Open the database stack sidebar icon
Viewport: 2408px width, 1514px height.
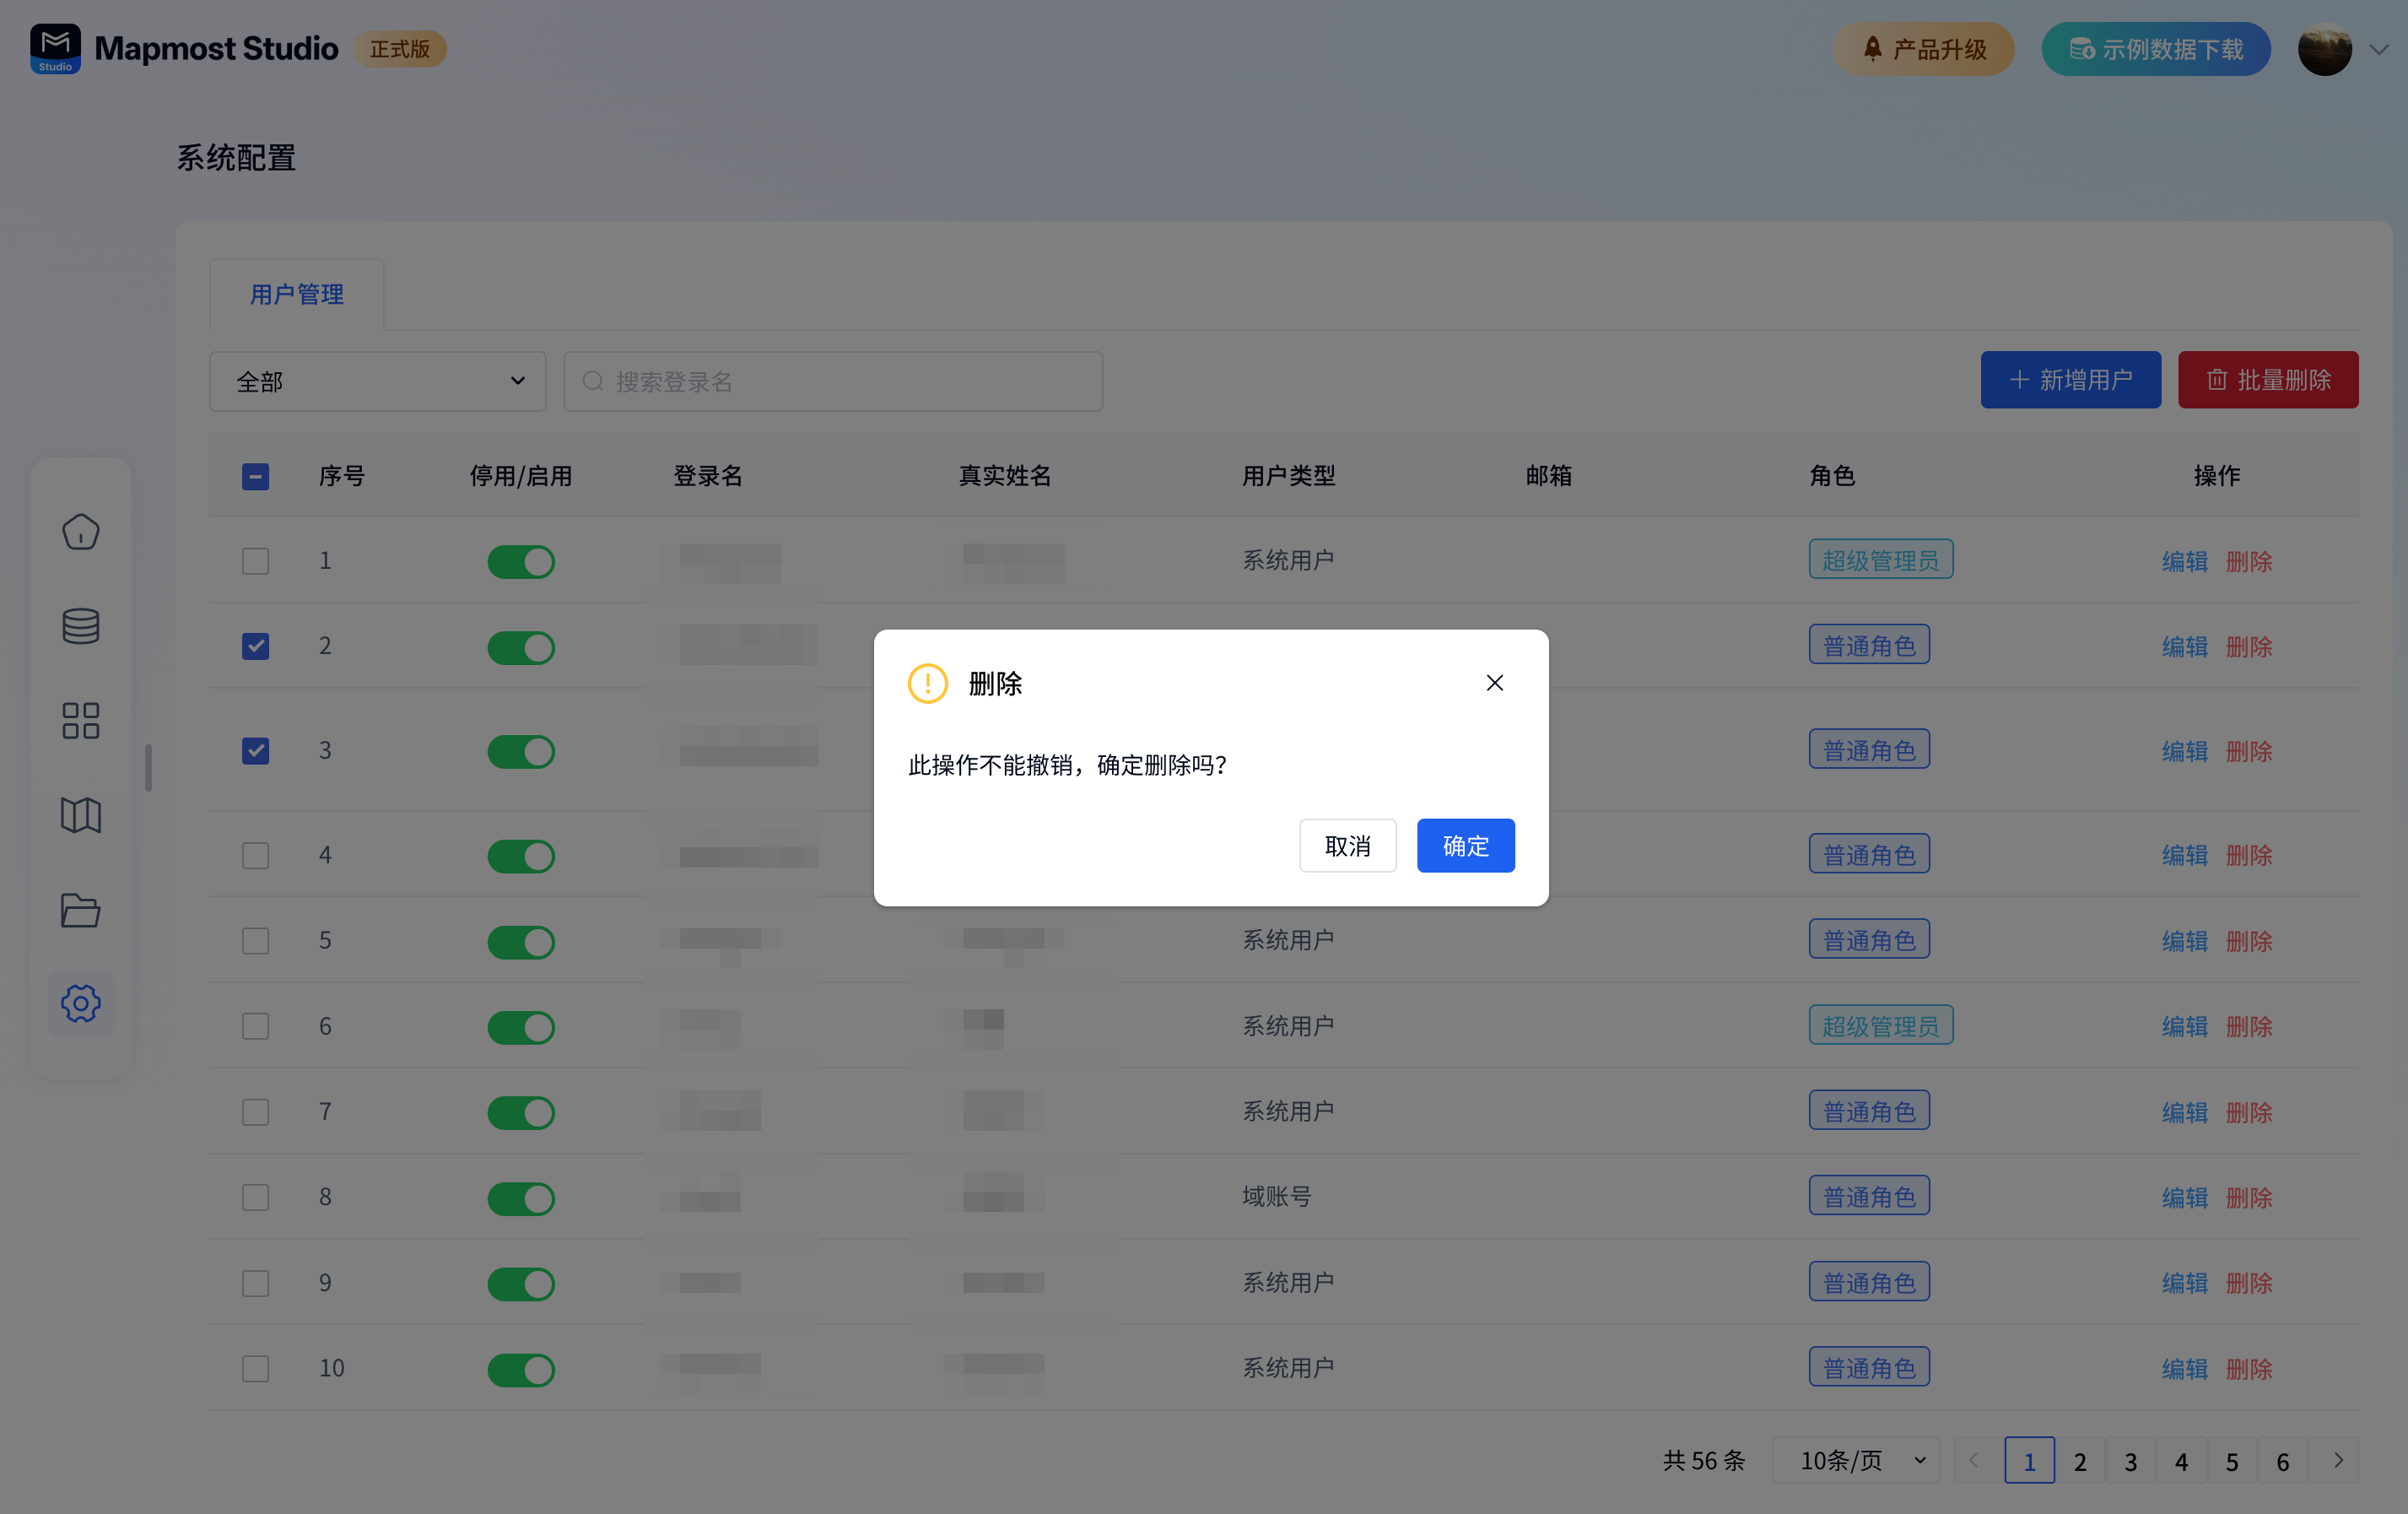point(80,626)
